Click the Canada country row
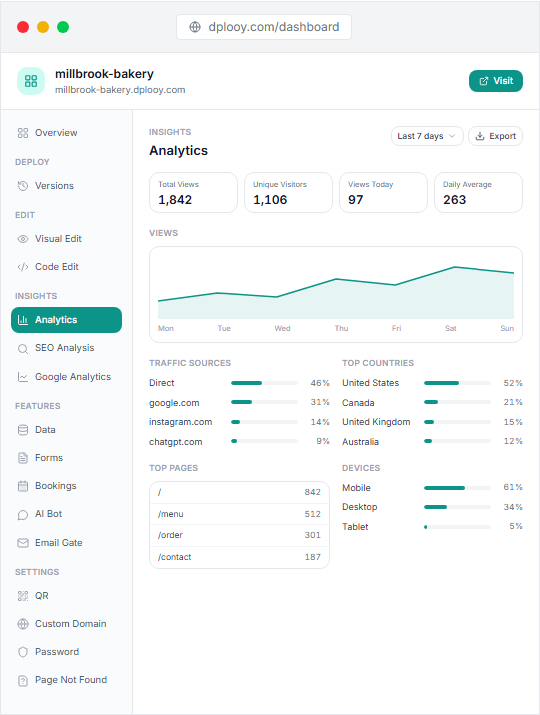 click(x=432, y=403)
